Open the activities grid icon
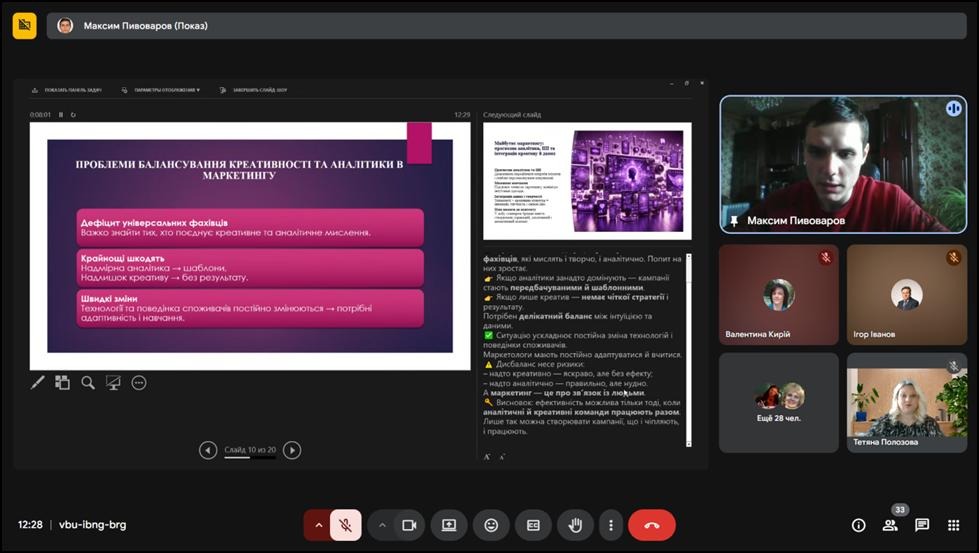 (954, 525)
